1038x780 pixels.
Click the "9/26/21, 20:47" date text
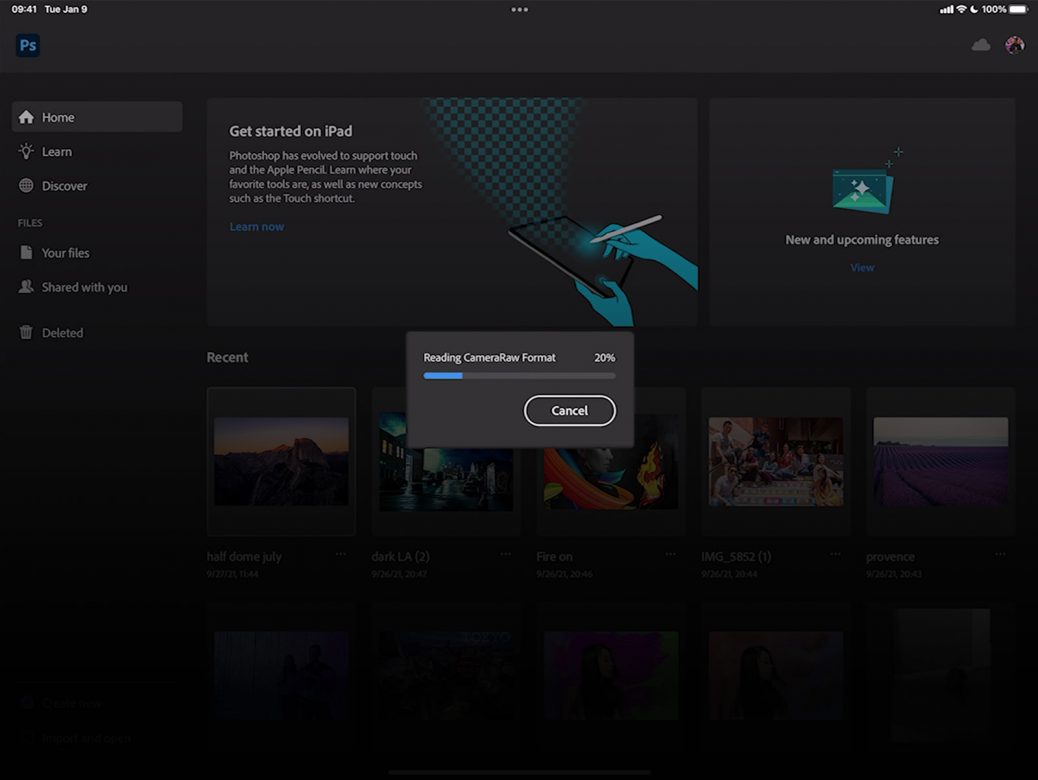click(x=399, y=574)
